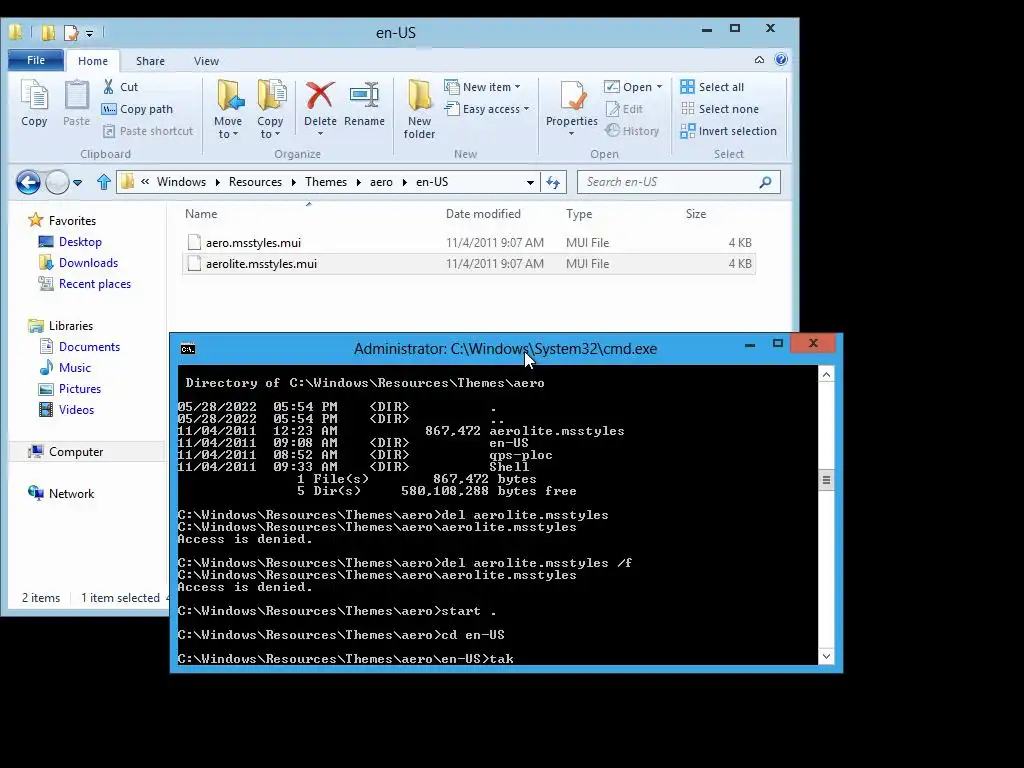
Task: Click History in the Open group
Action: (632, 131)
